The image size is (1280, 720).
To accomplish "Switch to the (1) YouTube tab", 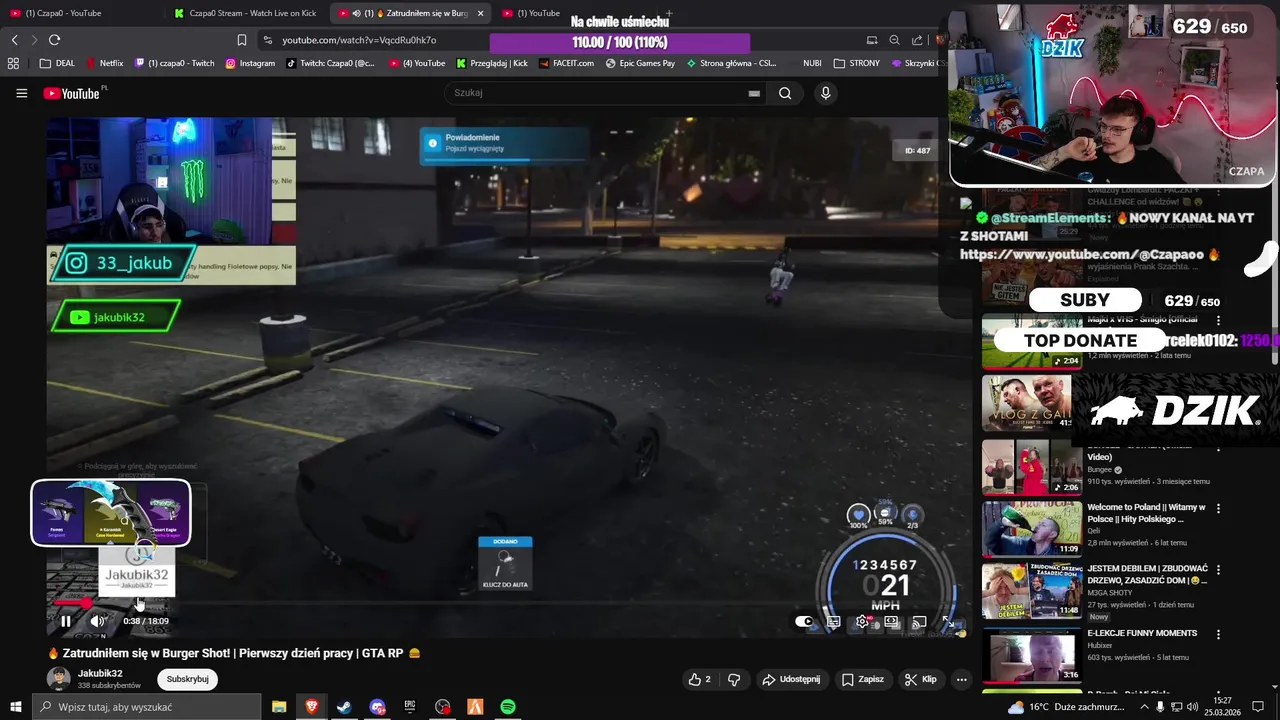I will click(x=530, y=13).
